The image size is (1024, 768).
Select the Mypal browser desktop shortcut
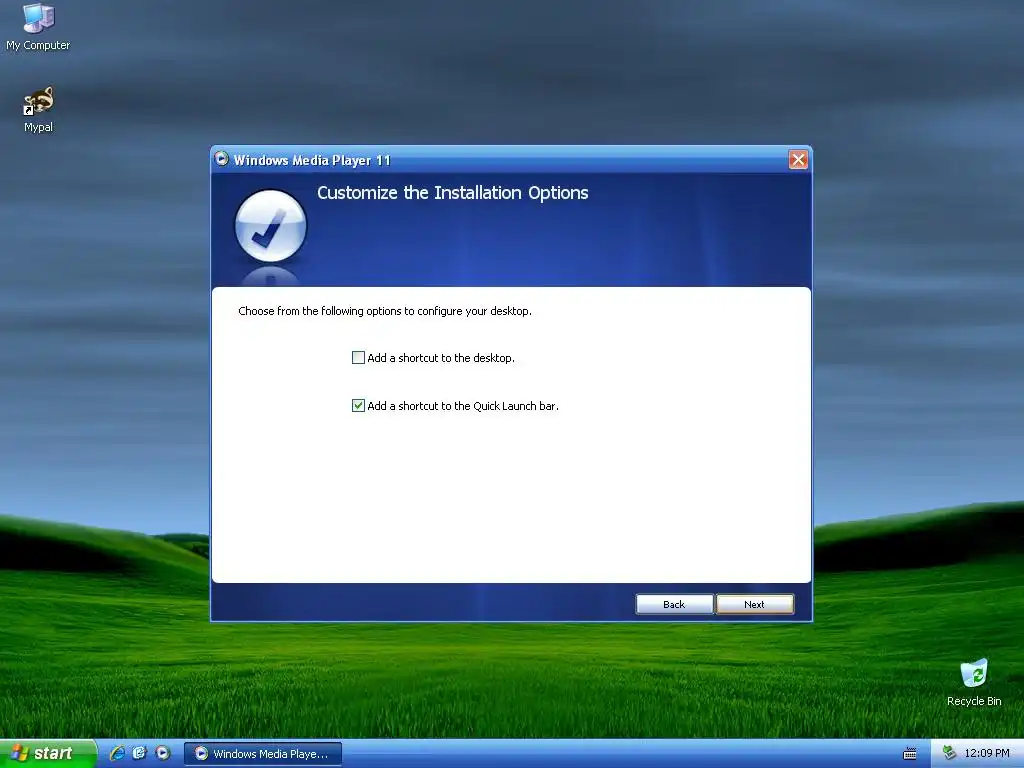(38, 110)
